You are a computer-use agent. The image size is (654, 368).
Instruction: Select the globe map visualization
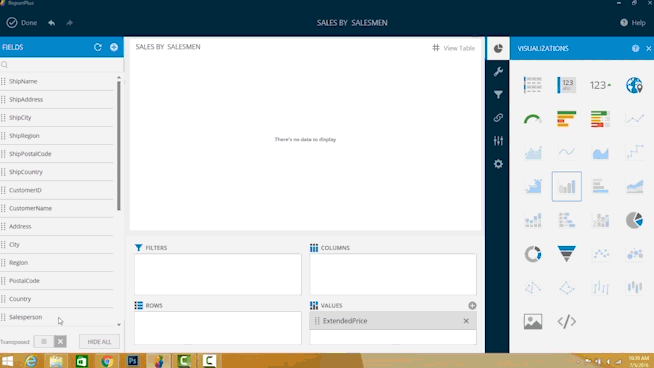[x=634, y=85]
